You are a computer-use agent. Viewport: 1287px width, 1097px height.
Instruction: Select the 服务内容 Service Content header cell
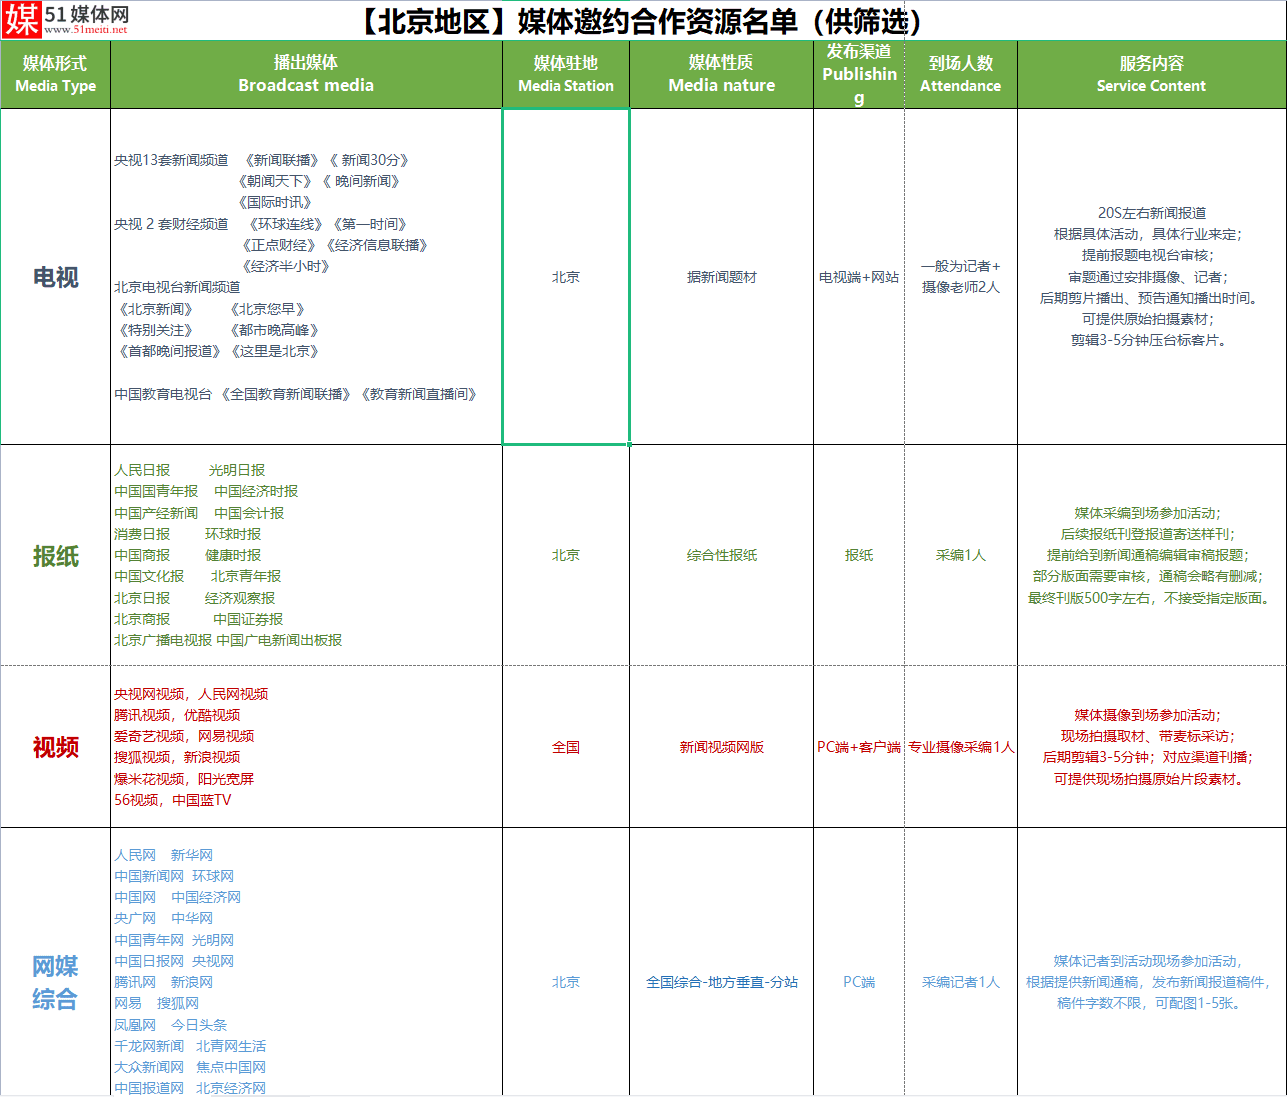click(x=1151, y=74)
